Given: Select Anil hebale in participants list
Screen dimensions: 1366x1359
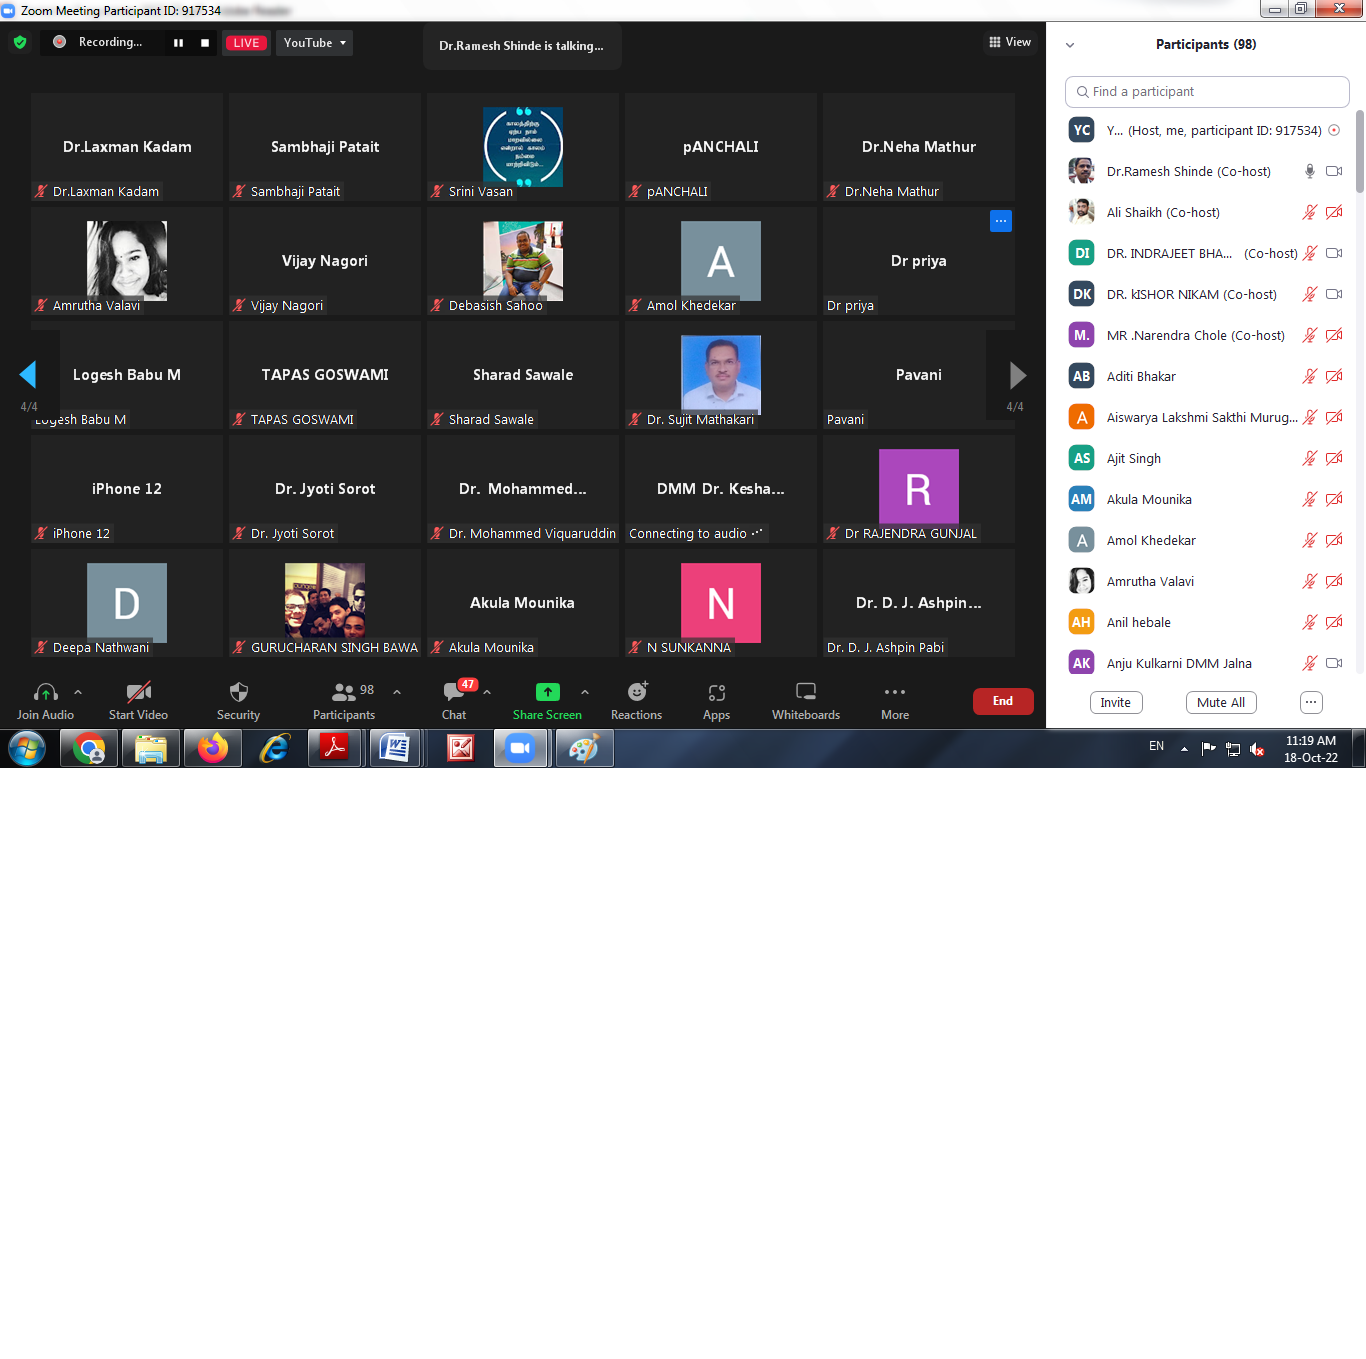Looking at the screenshot, I should [1207, 622].
